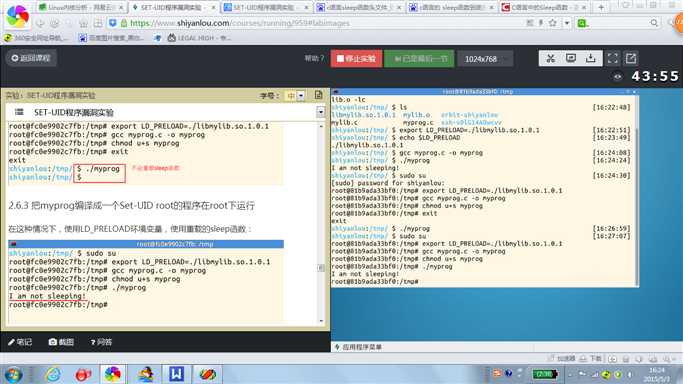683x384 pixels.
Task: Open the 笔记 notes button
Action: [x=20, y=342]
